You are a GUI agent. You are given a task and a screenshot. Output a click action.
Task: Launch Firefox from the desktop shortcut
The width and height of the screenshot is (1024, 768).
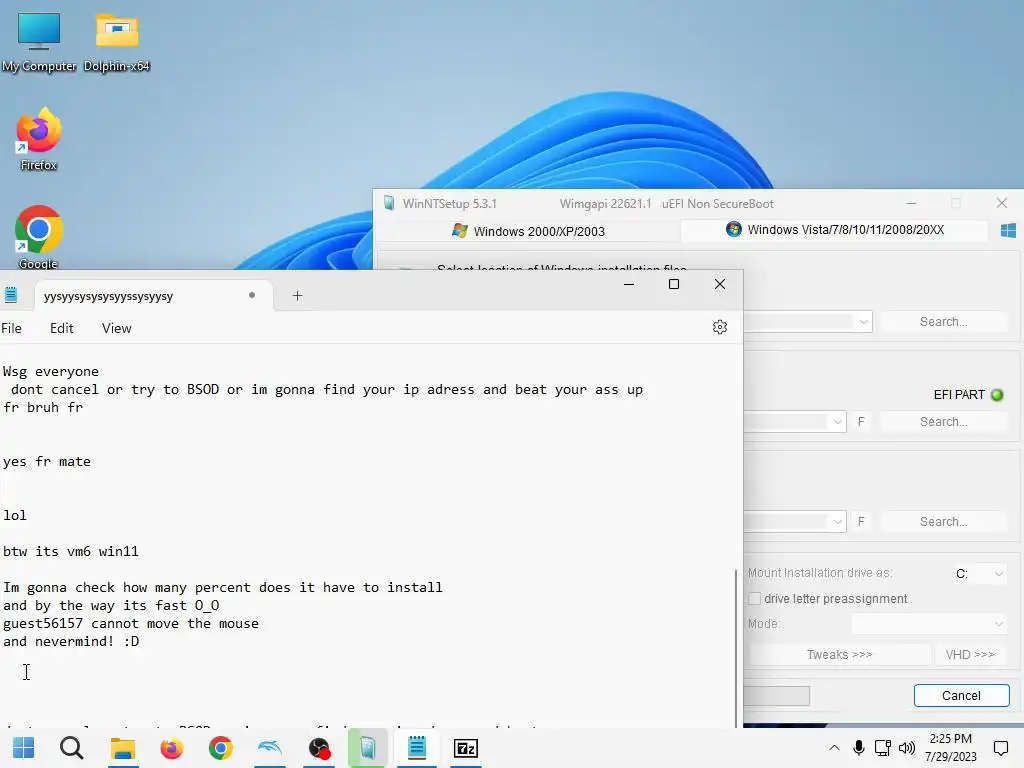click(39, 139)
